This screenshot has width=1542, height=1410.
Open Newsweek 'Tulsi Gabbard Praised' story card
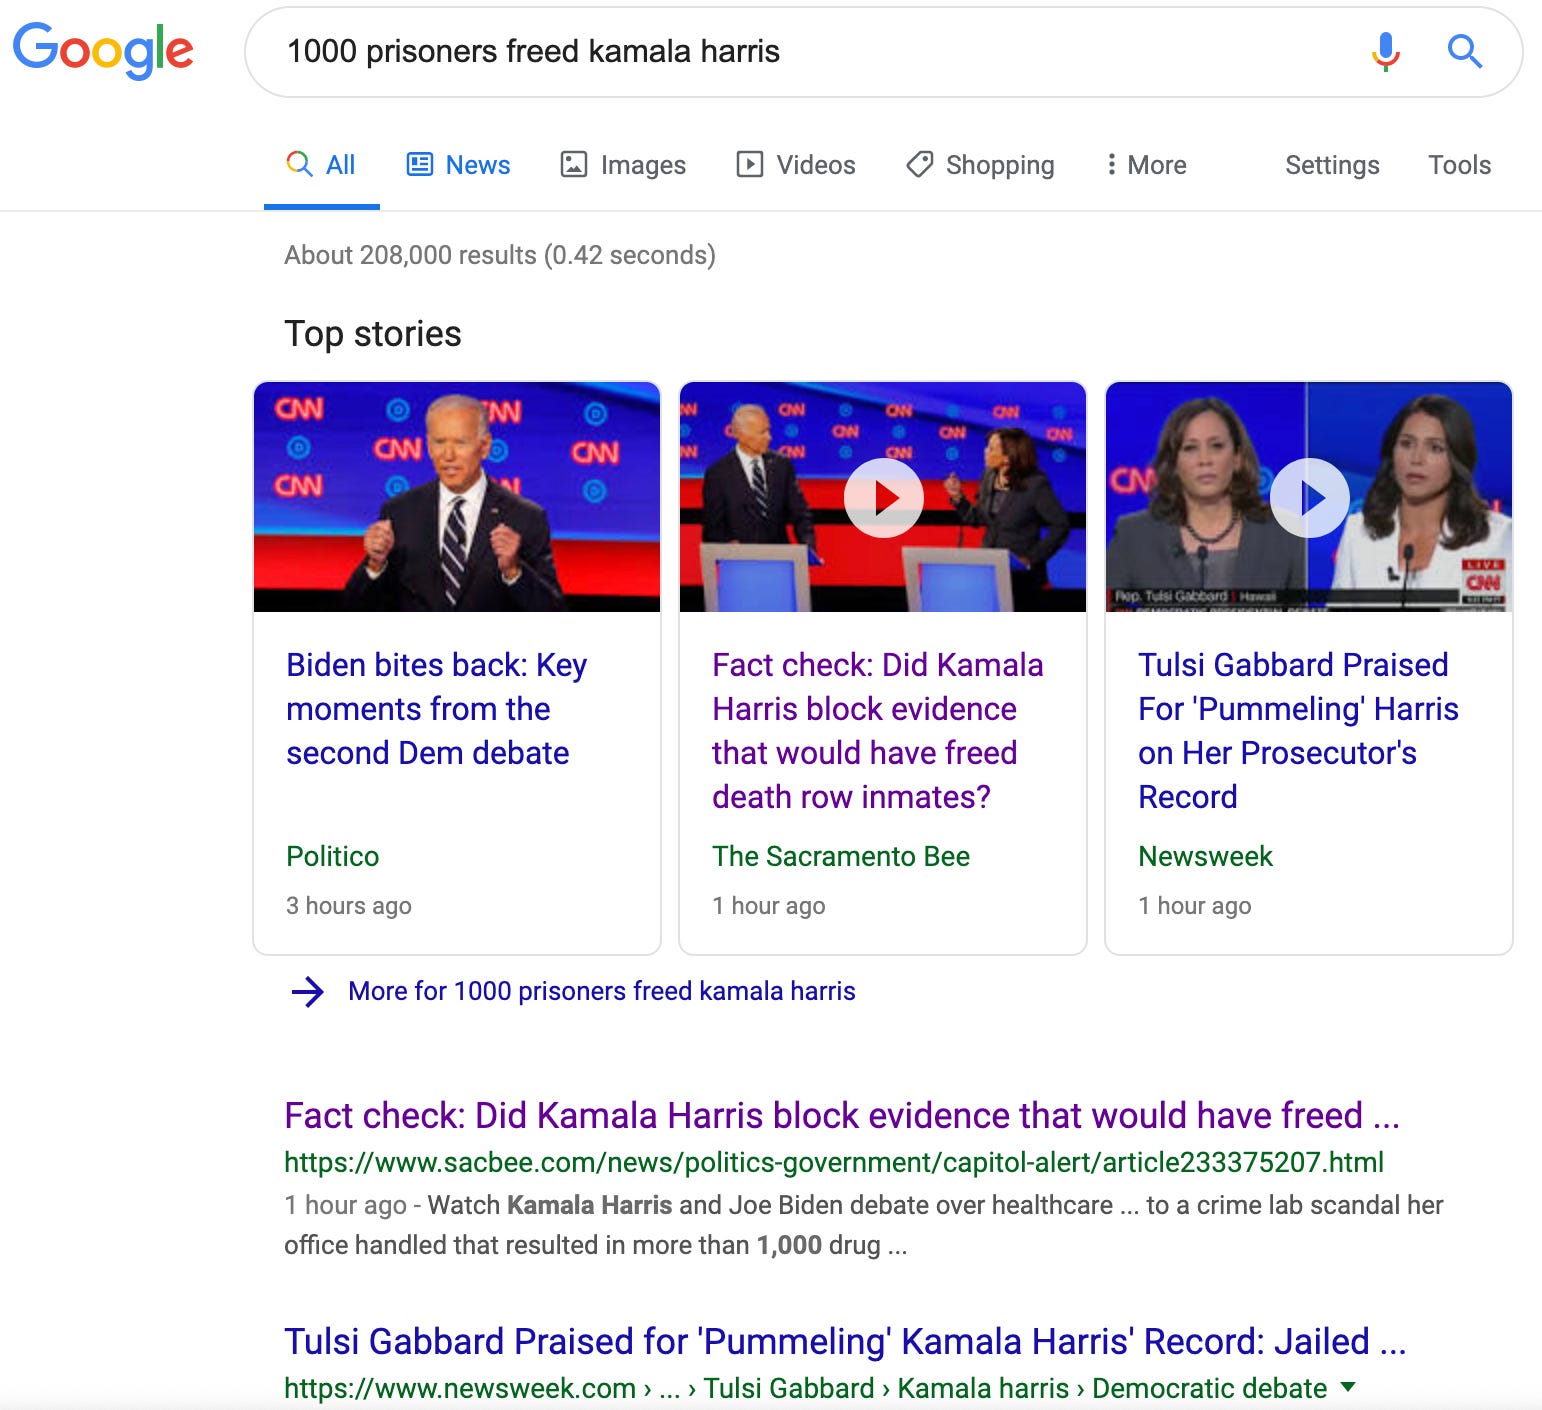(1298, 731)
